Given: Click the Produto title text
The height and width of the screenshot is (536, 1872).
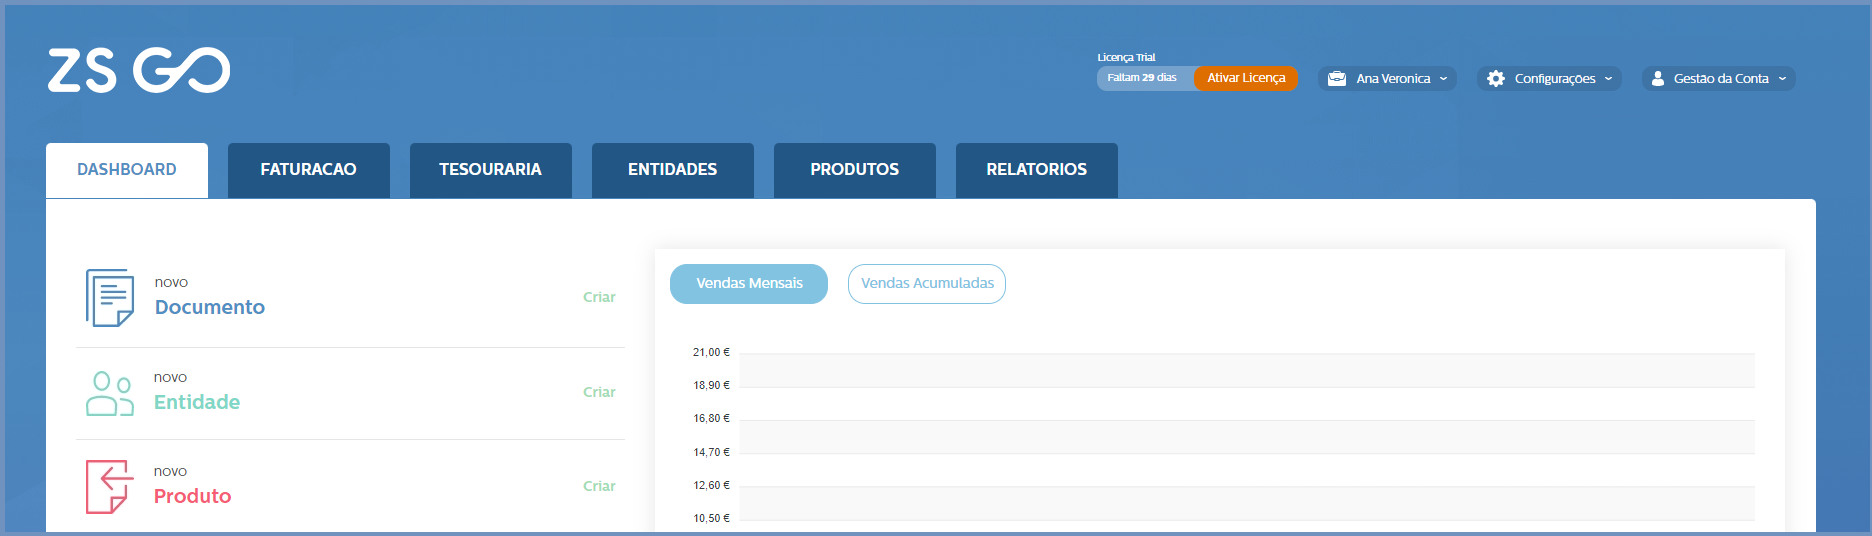Looking at the screenshot, I should [192, 496].
